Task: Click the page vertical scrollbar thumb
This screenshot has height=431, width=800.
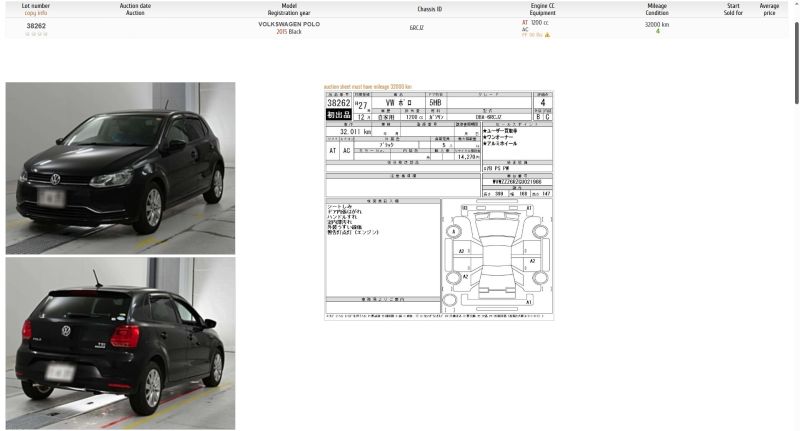Action: [796, 63]
